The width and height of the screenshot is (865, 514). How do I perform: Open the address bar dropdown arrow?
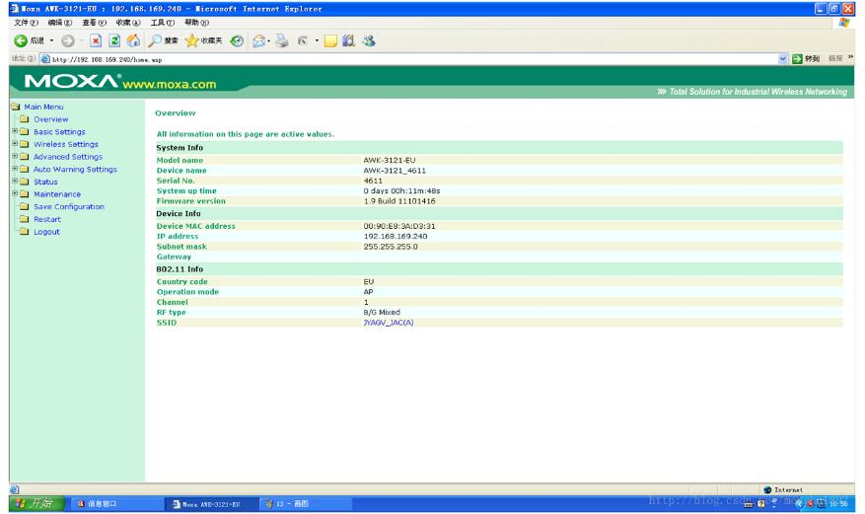pyautogui.click(x=783, y=59)
